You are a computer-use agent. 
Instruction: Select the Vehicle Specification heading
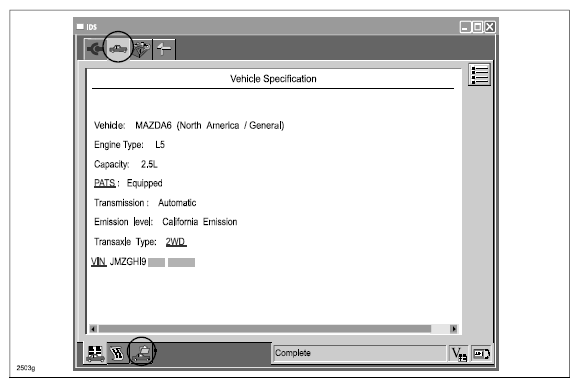click(273, 79)
